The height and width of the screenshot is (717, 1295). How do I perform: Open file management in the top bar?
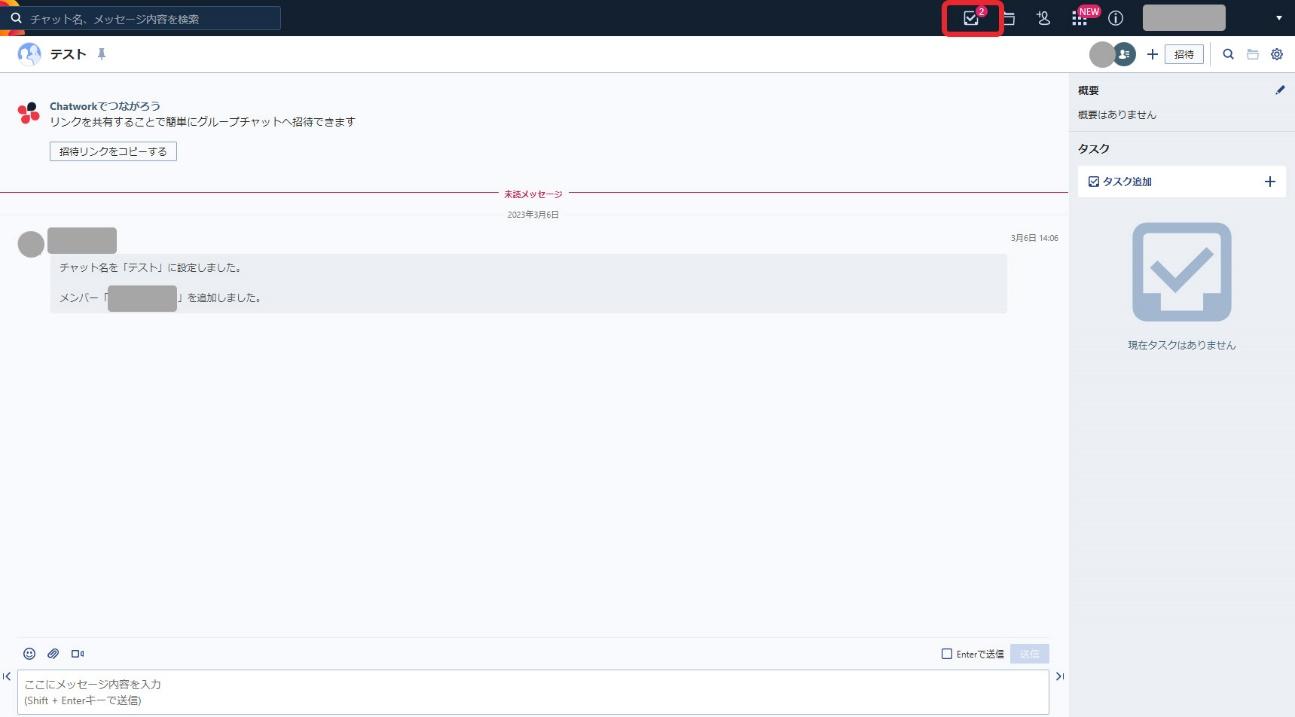pyautogui.click(x=1009, y=18)
